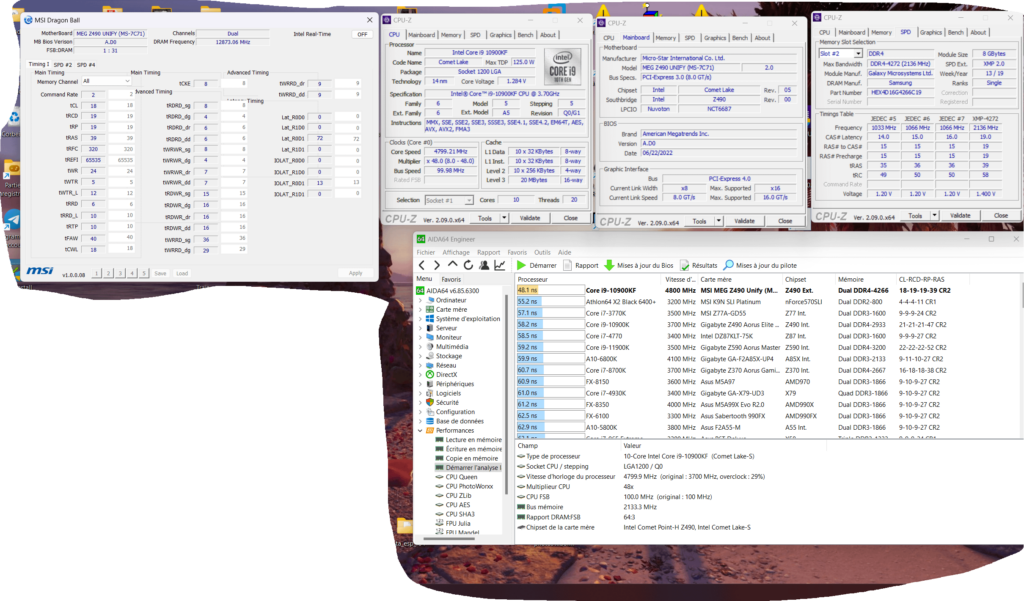Click the AIDA64 graph chart toolbar icon

point(500,265)
